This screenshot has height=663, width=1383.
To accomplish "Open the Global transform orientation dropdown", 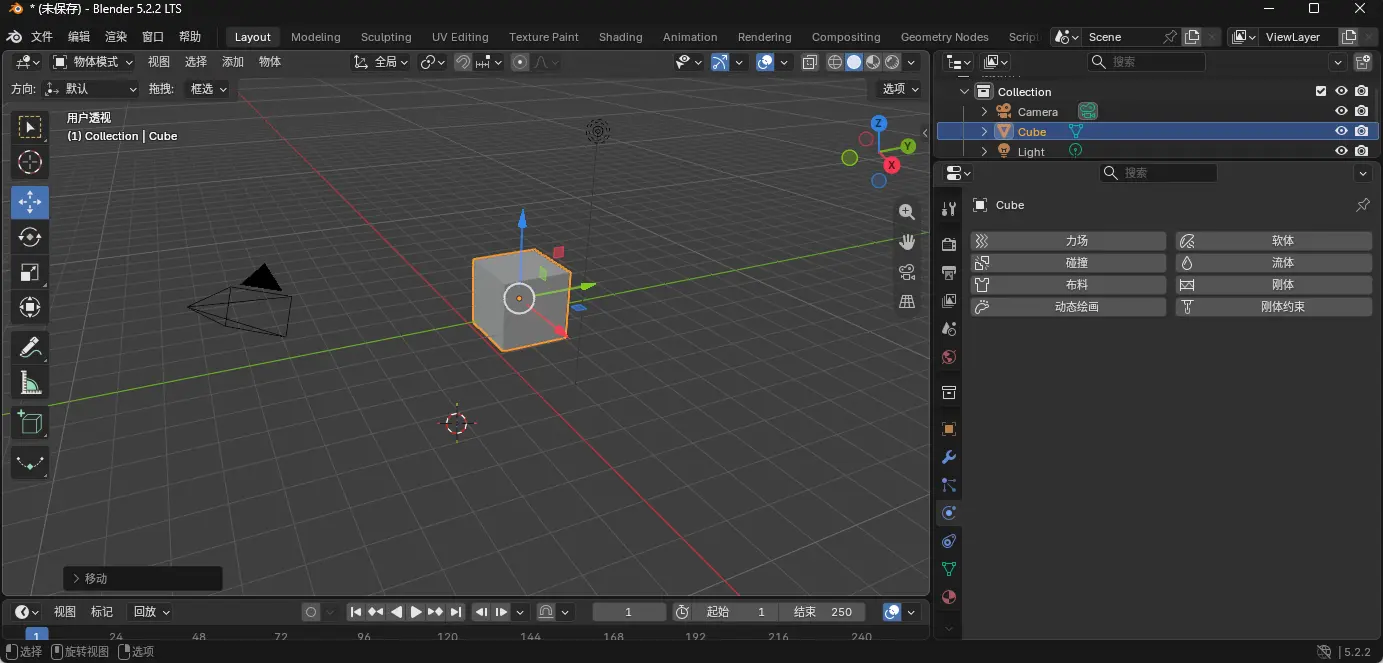I will click(x=381, y=62).
